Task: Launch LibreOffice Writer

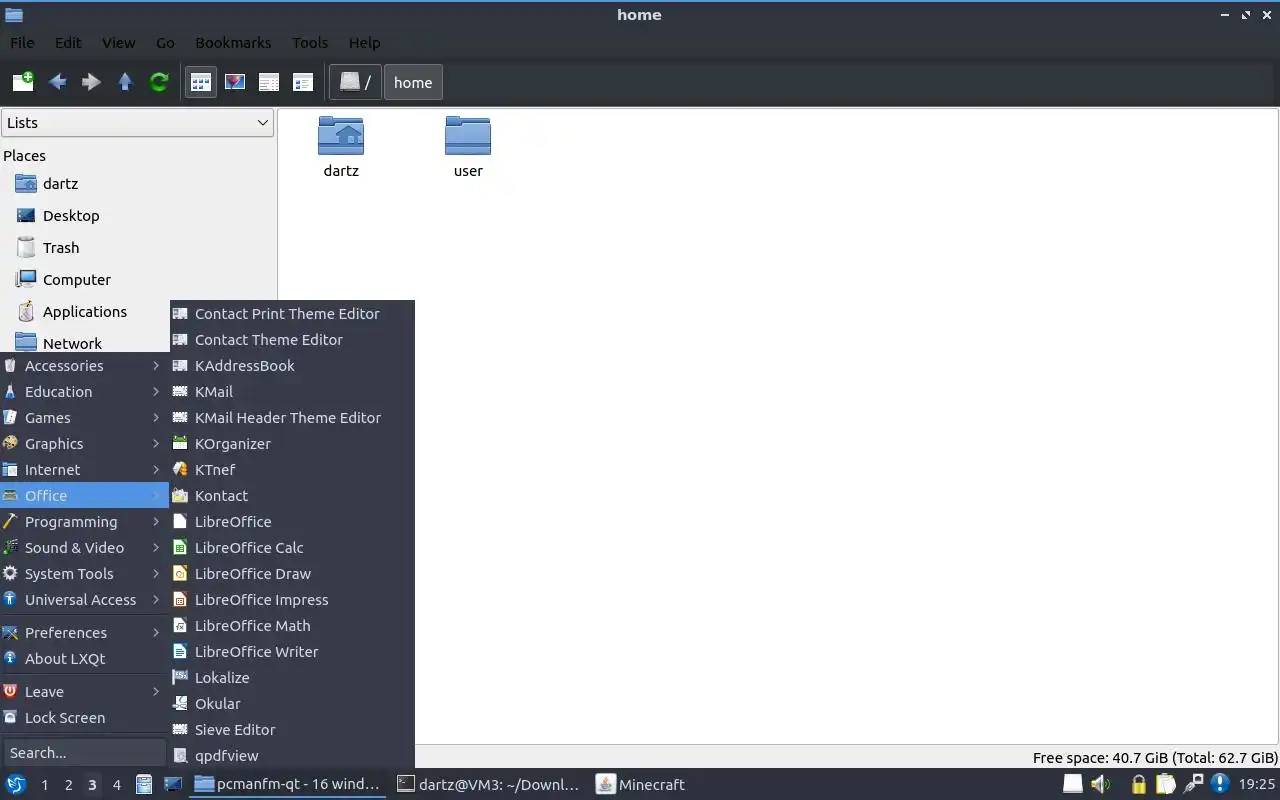Action: [292, 652]
